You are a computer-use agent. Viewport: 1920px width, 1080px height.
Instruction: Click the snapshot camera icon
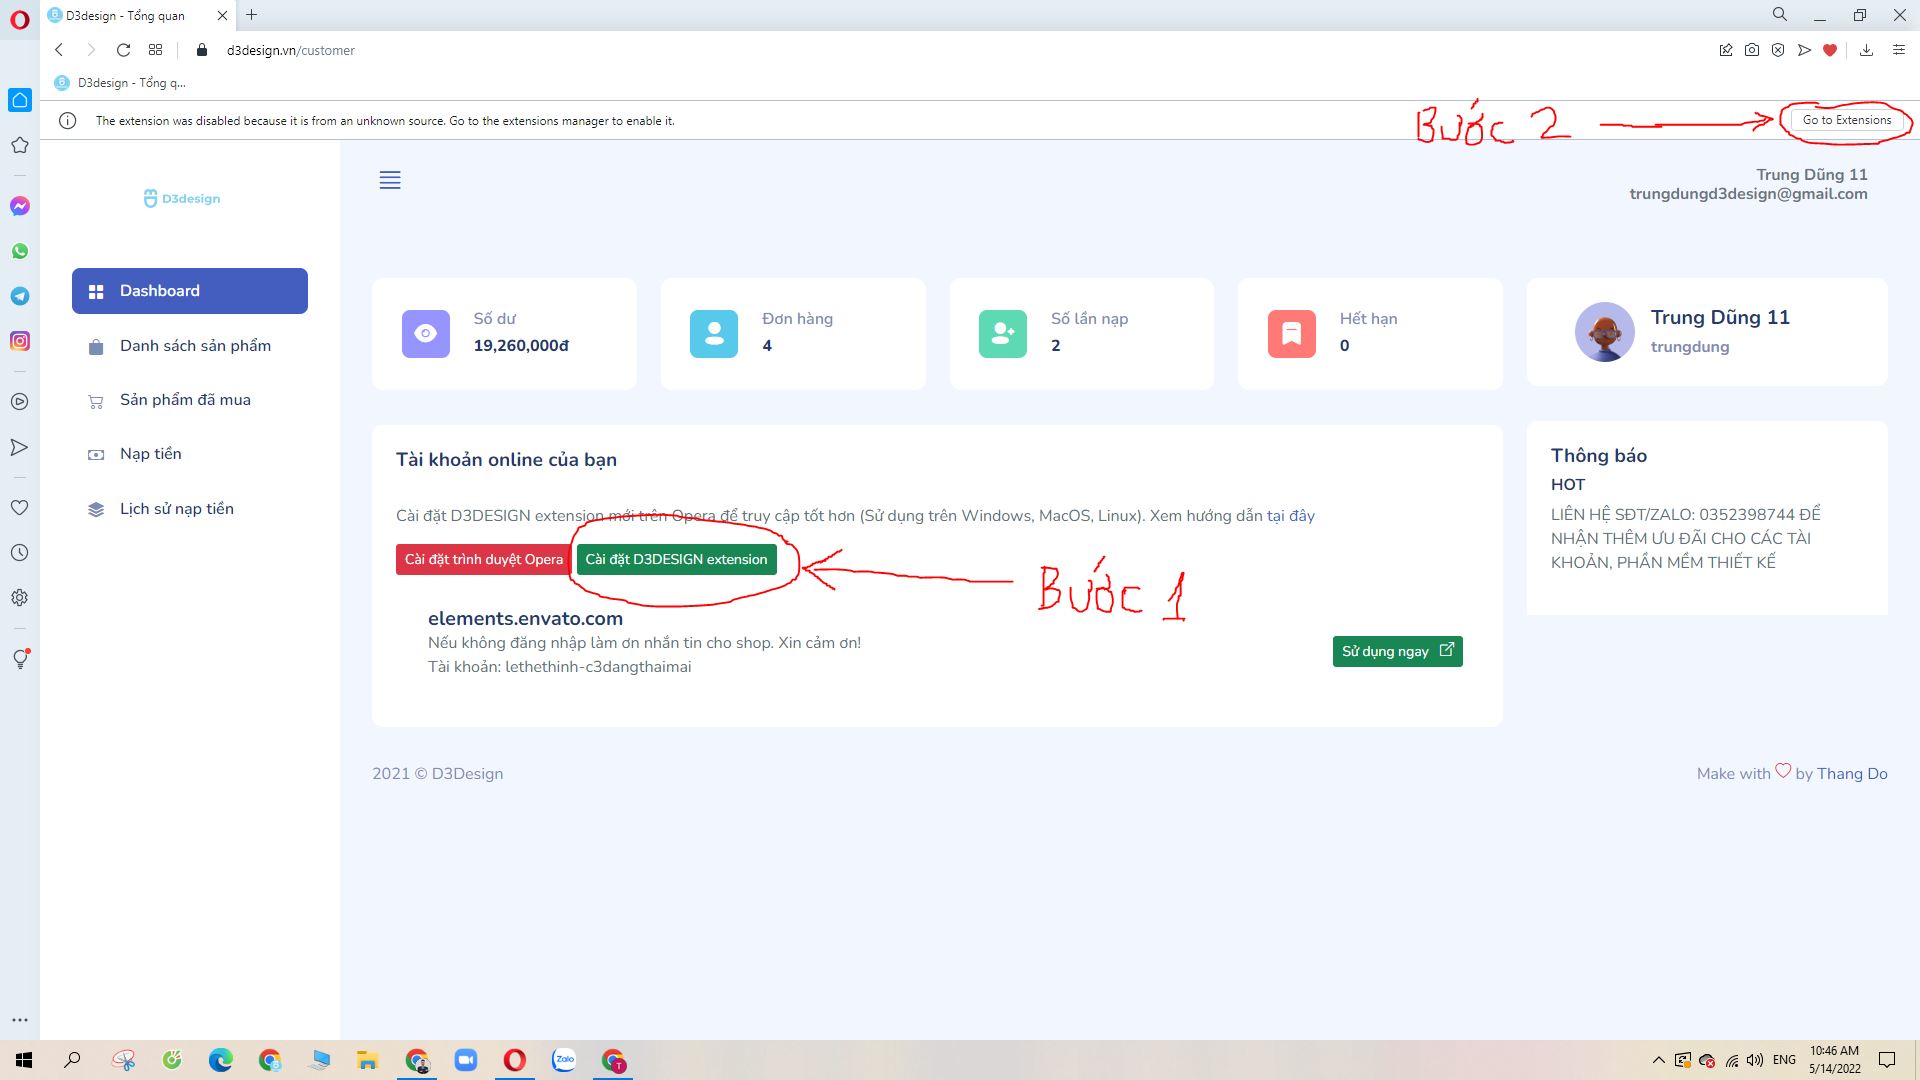(x=1752, y=50)
